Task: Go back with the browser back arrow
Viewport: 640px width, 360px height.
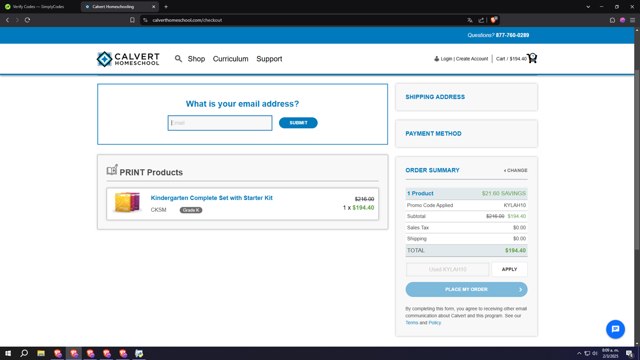Action: 7,20
